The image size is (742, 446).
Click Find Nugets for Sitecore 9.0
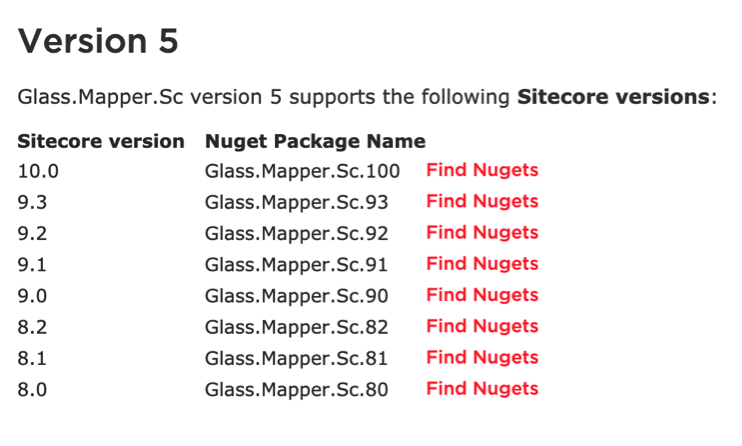(x=482, y=295)
